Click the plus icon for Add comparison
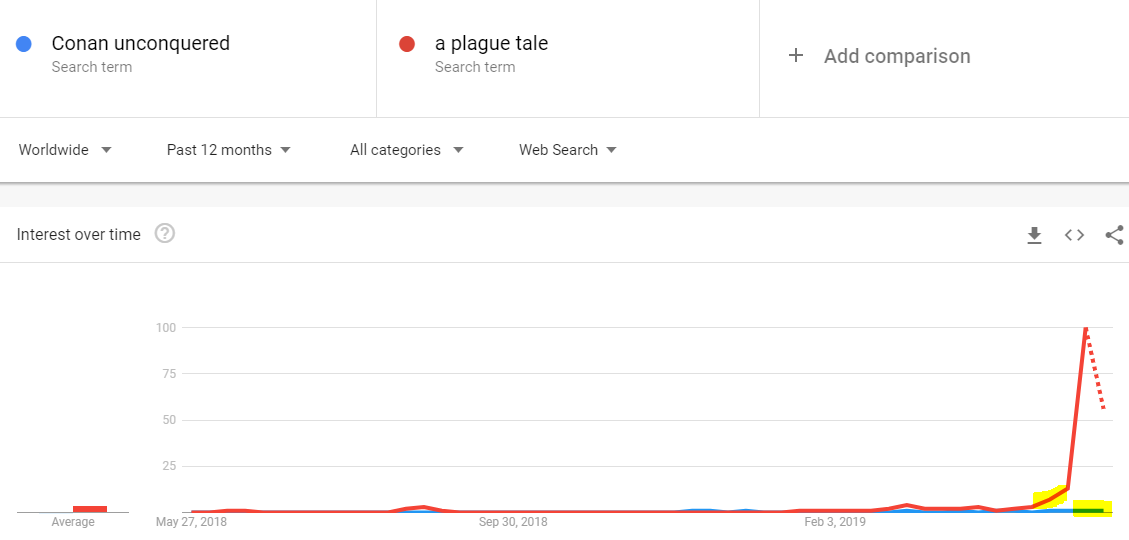The image size is (1129, 540). pyautogui.click(x=796, y=56)
